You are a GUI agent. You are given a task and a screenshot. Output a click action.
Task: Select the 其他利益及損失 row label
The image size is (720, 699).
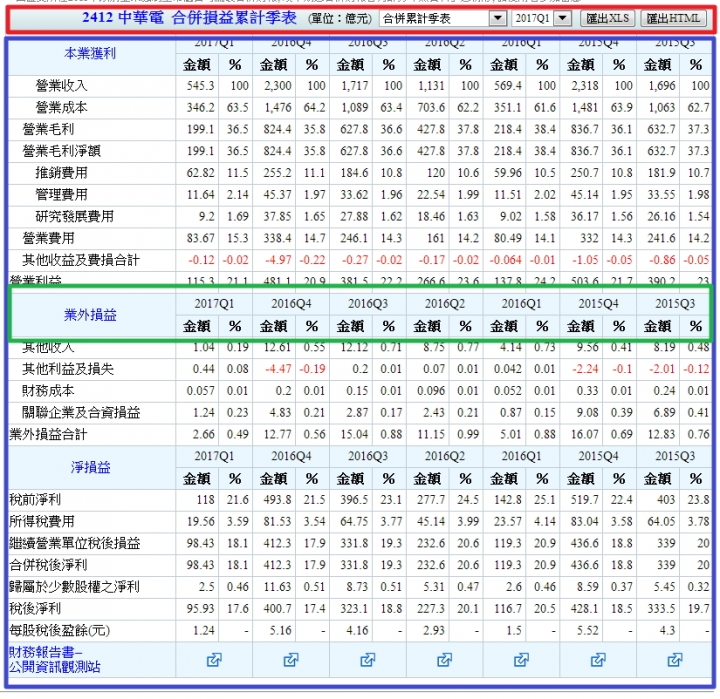pos(68,369)
